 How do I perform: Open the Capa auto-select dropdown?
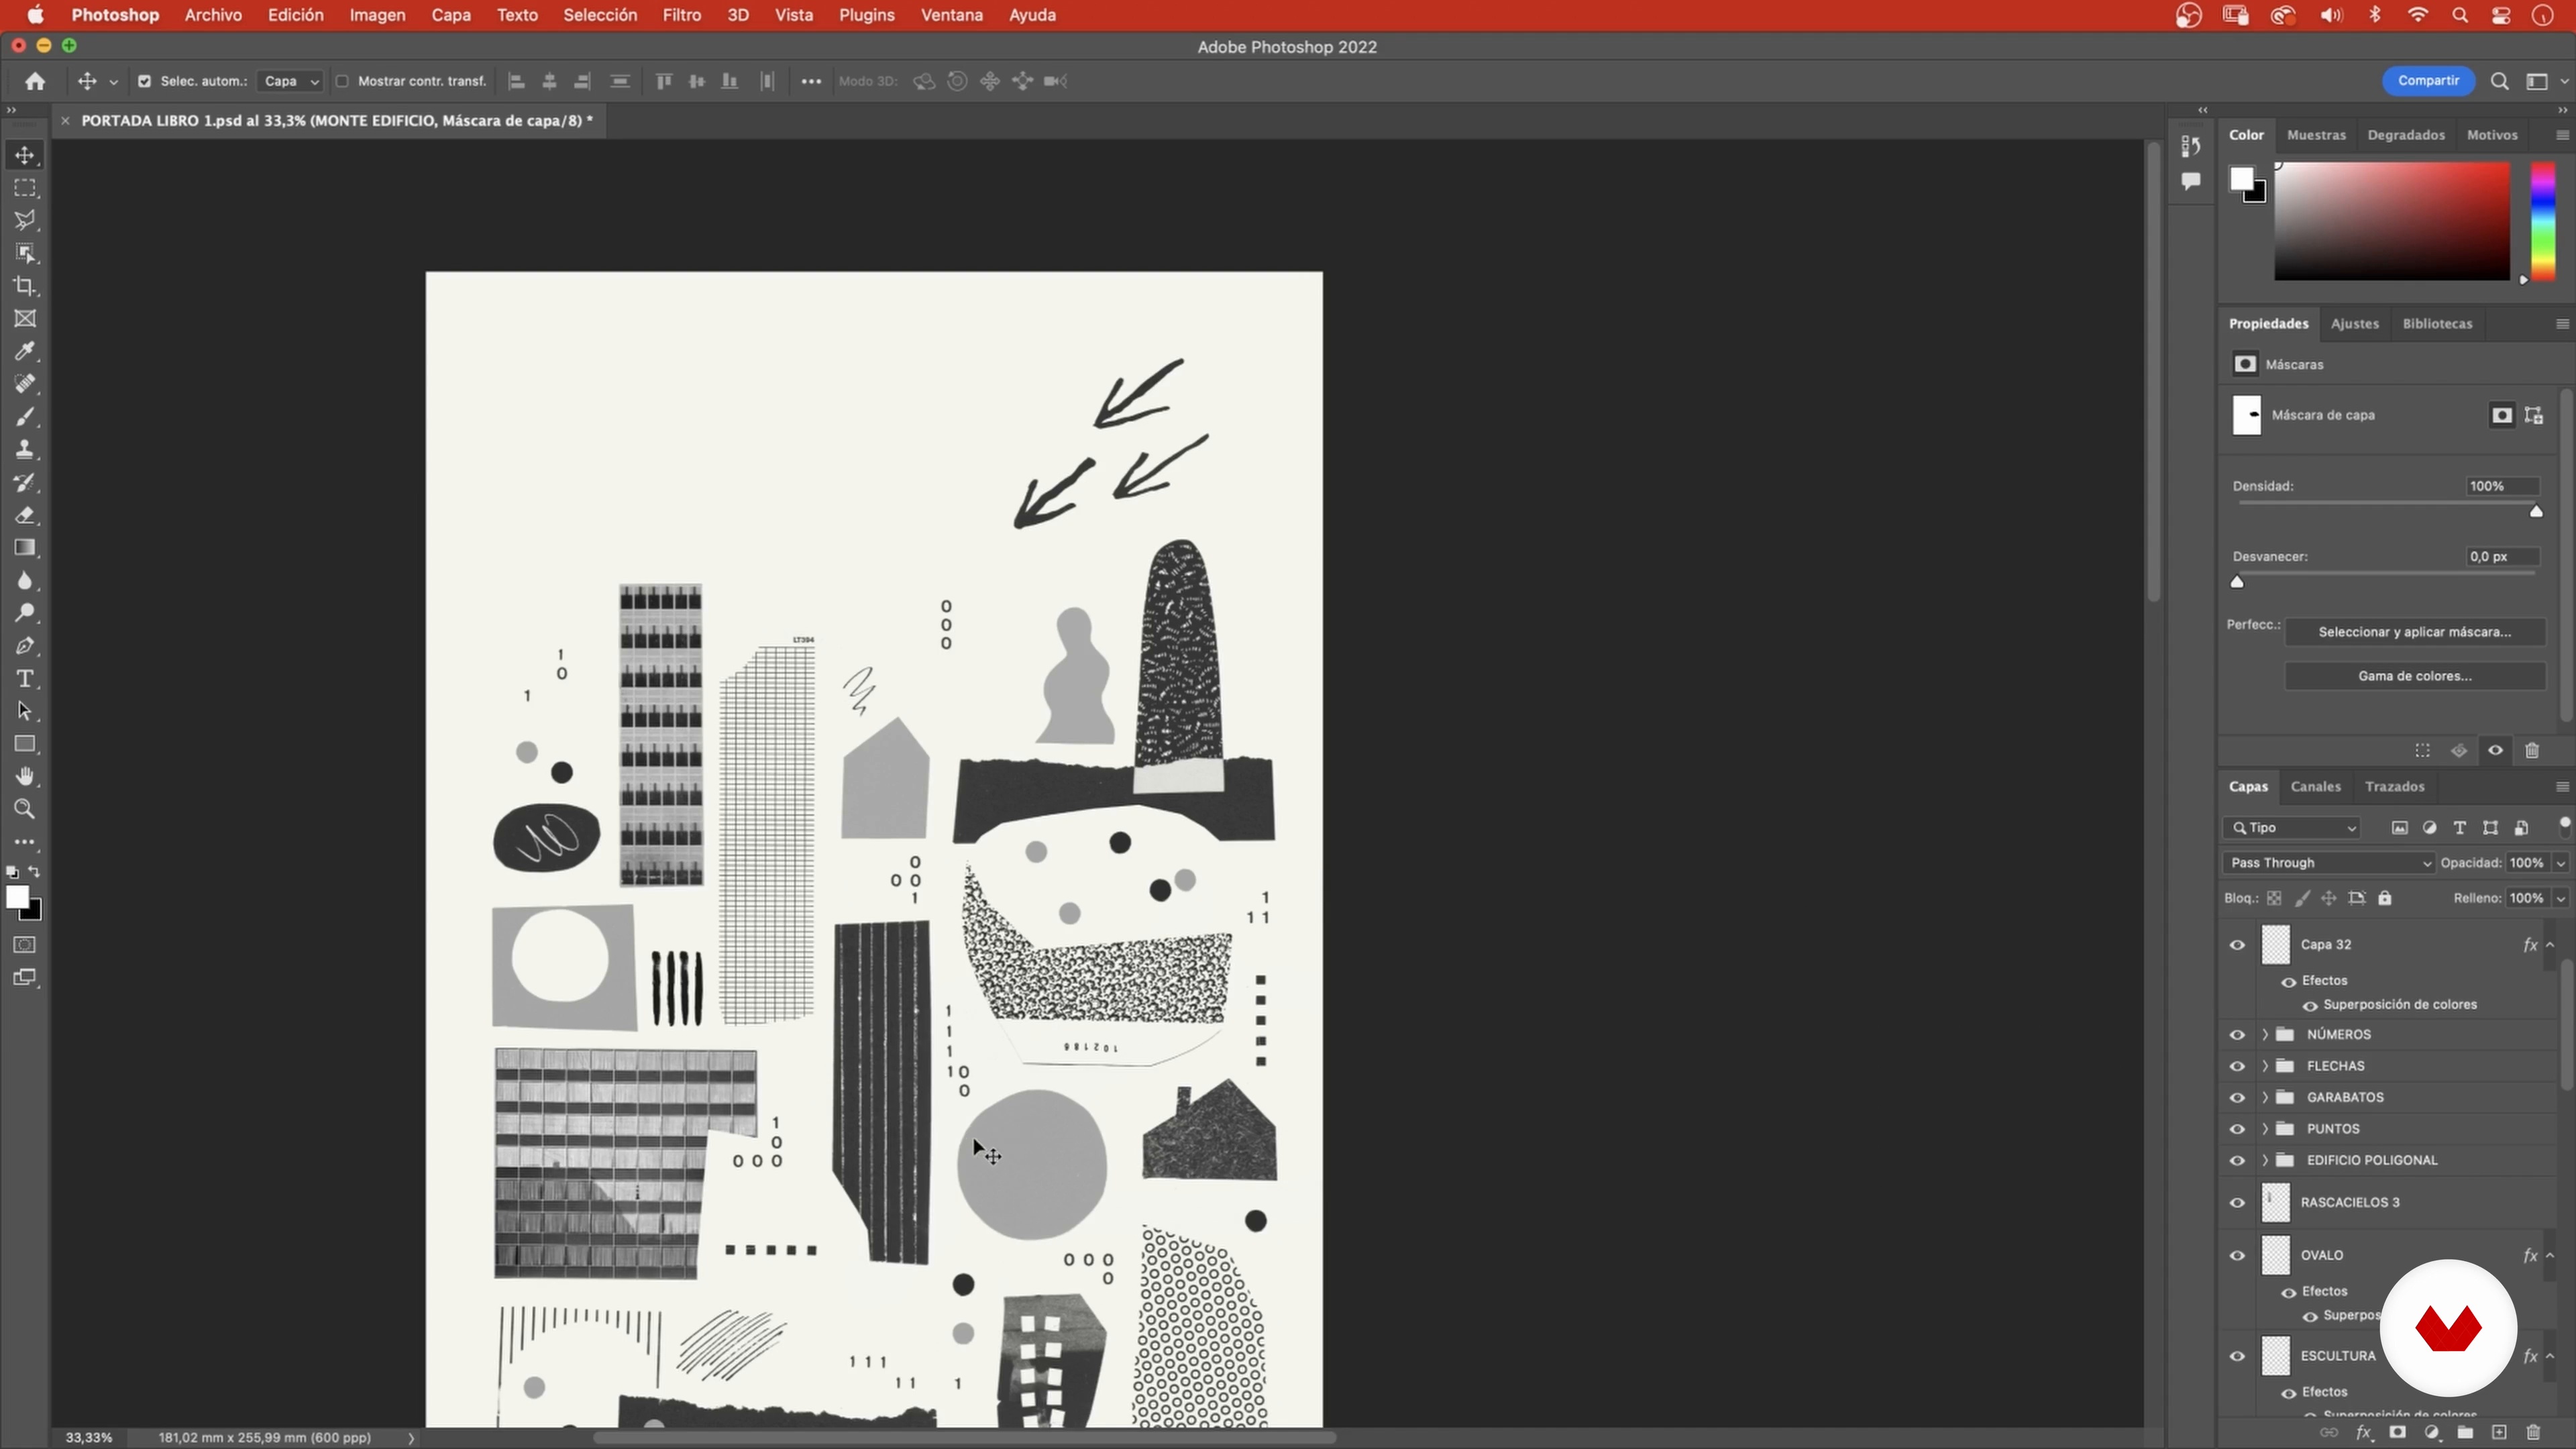[x=289, y=81]
